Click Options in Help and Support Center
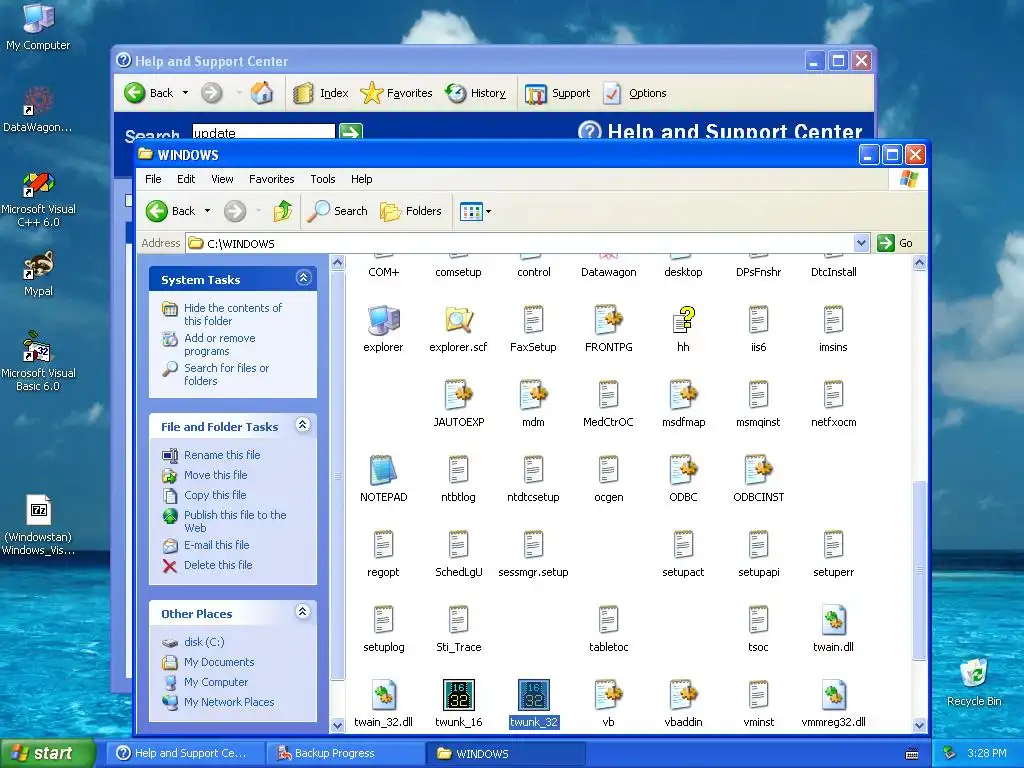This screenshot has height=768, width=1024. [635, 93]
